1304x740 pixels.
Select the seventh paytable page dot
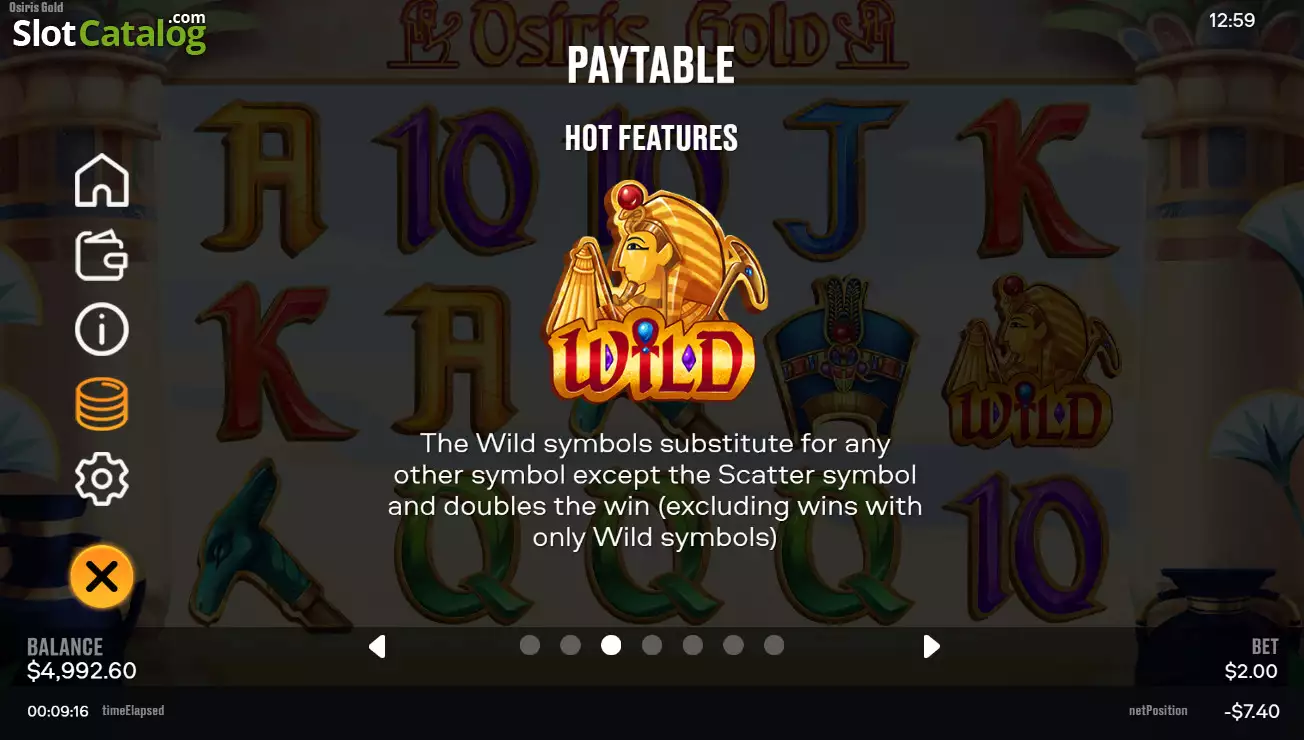coord(774,645)
